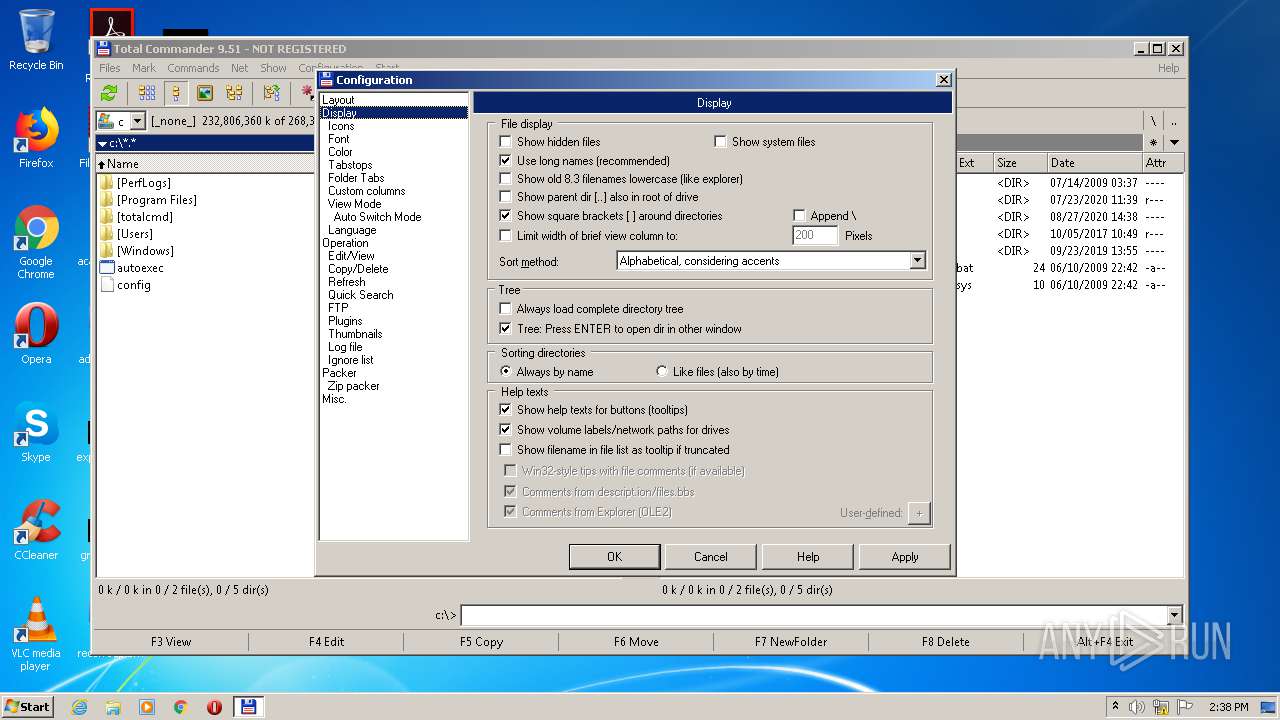
Task: Select the full details view toolbar icon
Action: (x=176, y=93)
